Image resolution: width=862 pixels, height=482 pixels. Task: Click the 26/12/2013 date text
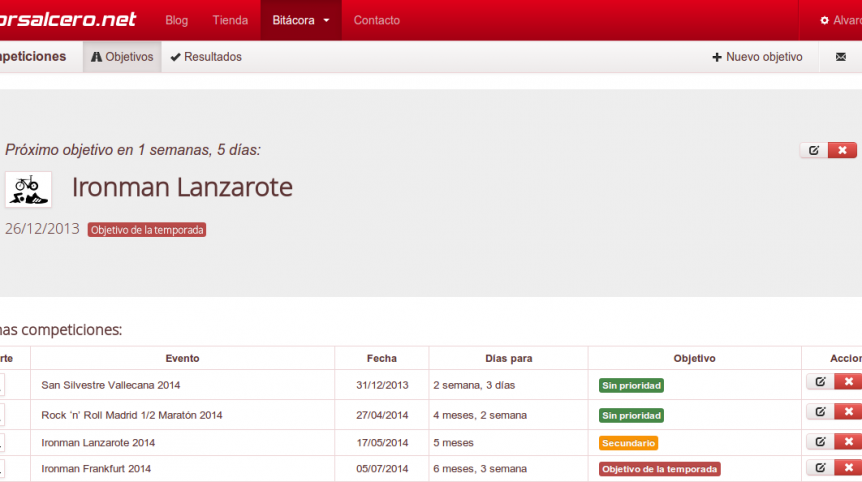42,229
